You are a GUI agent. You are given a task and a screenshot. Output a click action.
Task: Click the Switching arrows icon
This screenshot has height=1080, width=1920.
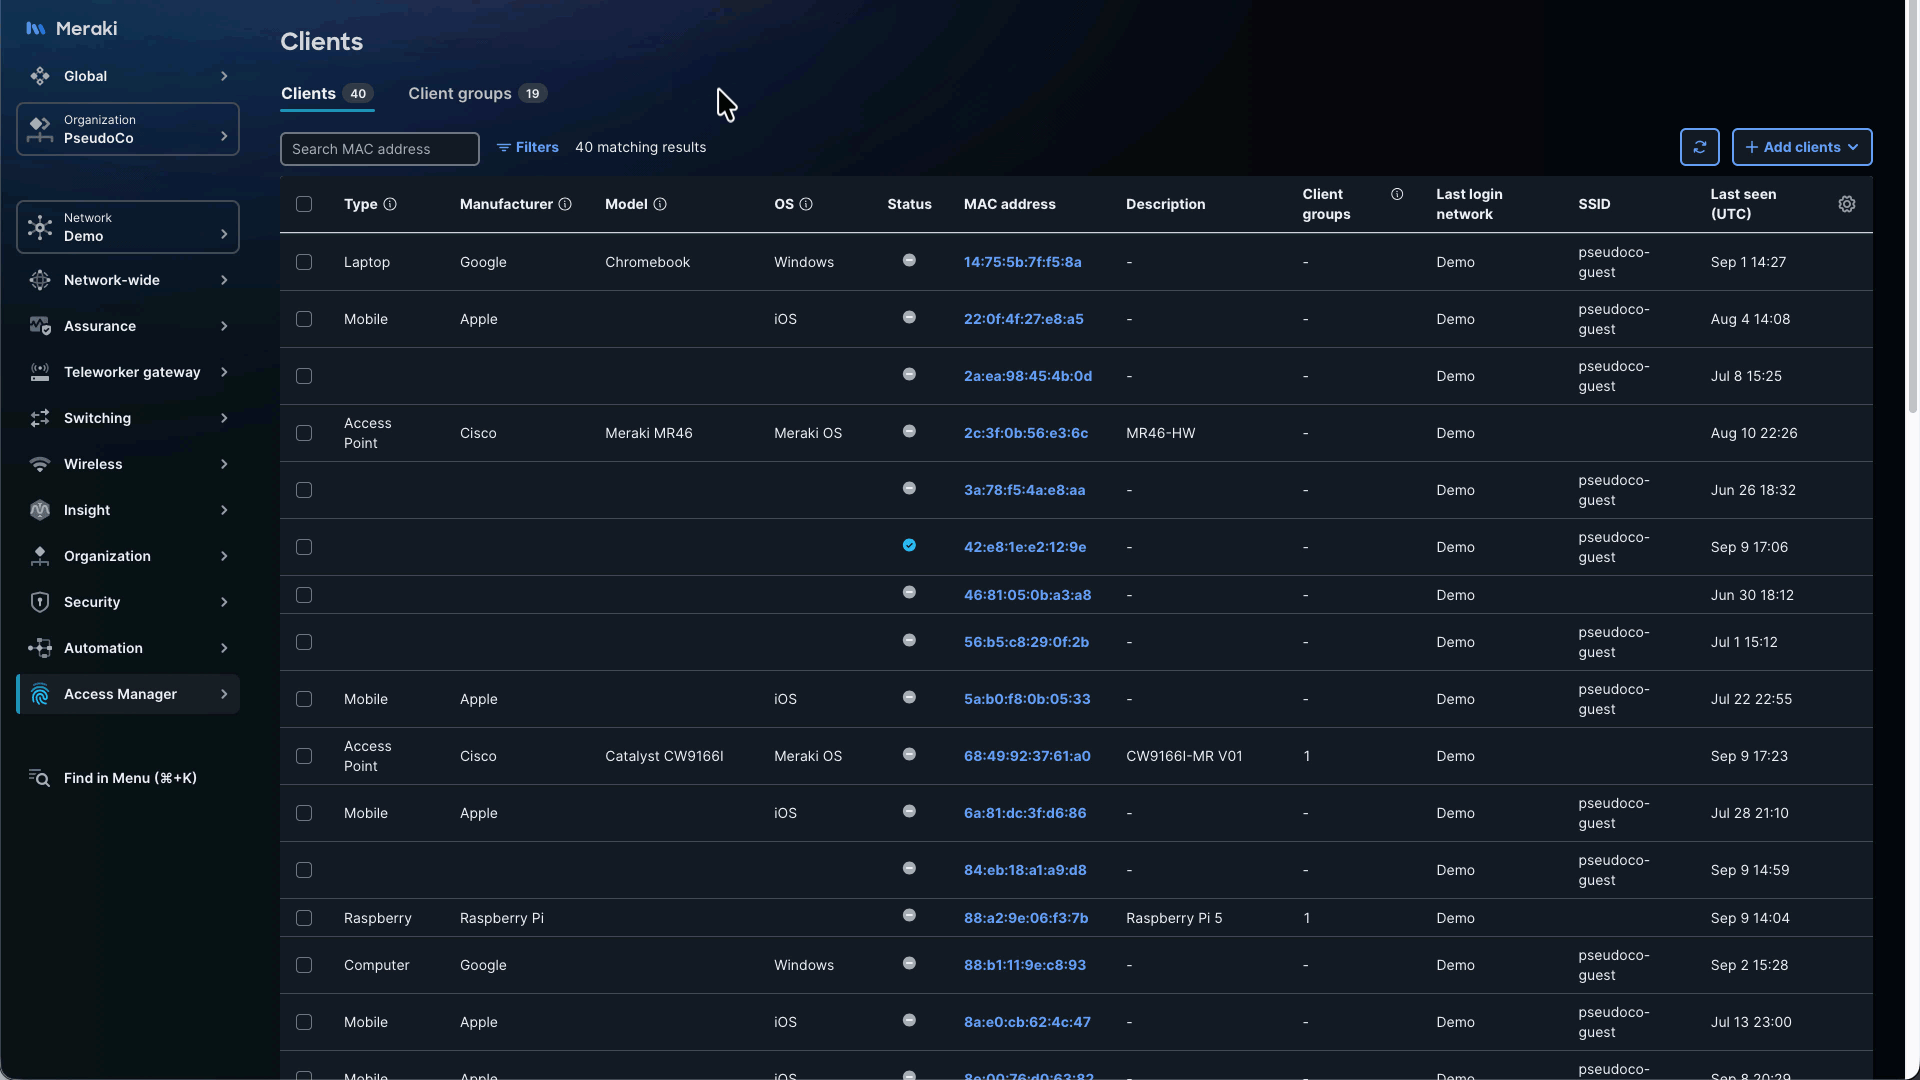[x=40, y=418]
